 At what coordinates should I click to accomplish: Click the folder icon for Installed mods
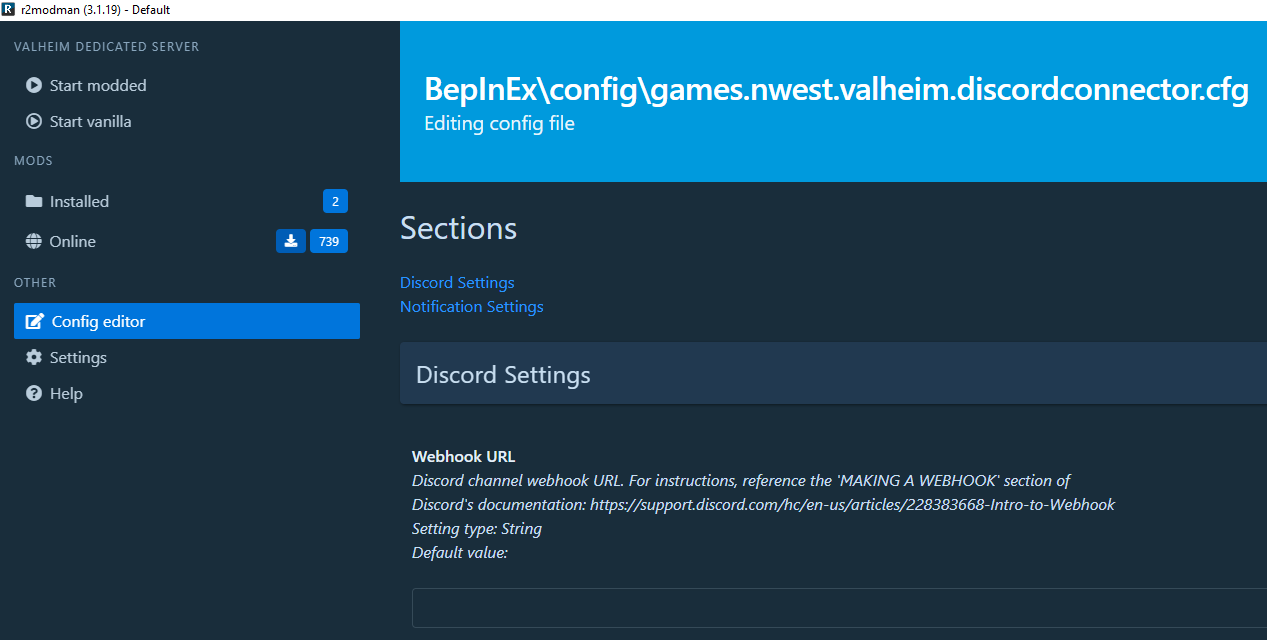pos(34,202)
